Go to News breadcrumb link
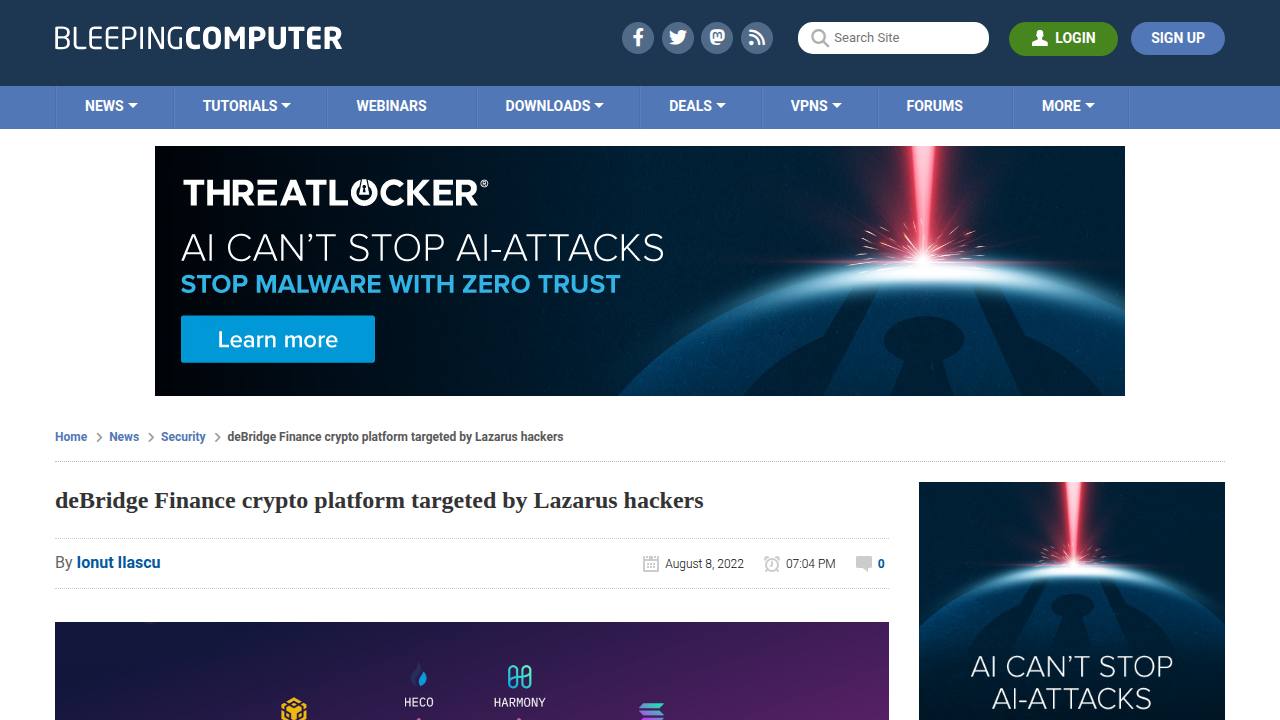Image resolution: width=1280 pixels, height=720 pixels. coord(124,437)
